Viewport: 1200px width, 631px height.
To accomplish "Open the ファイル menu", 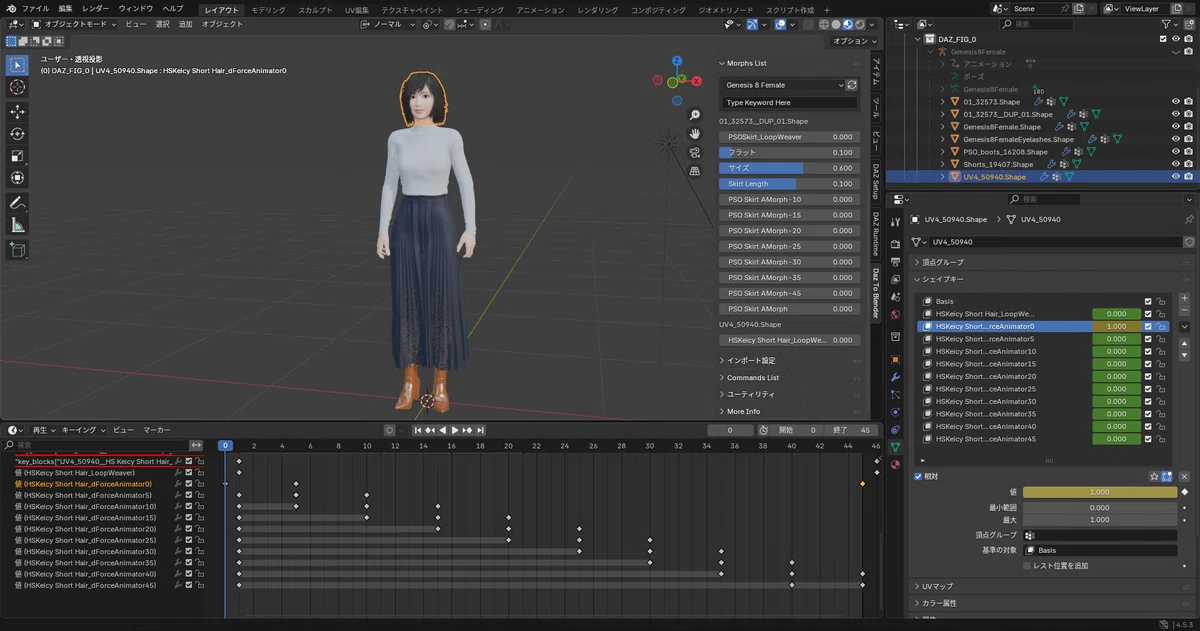I will (35, 8).
